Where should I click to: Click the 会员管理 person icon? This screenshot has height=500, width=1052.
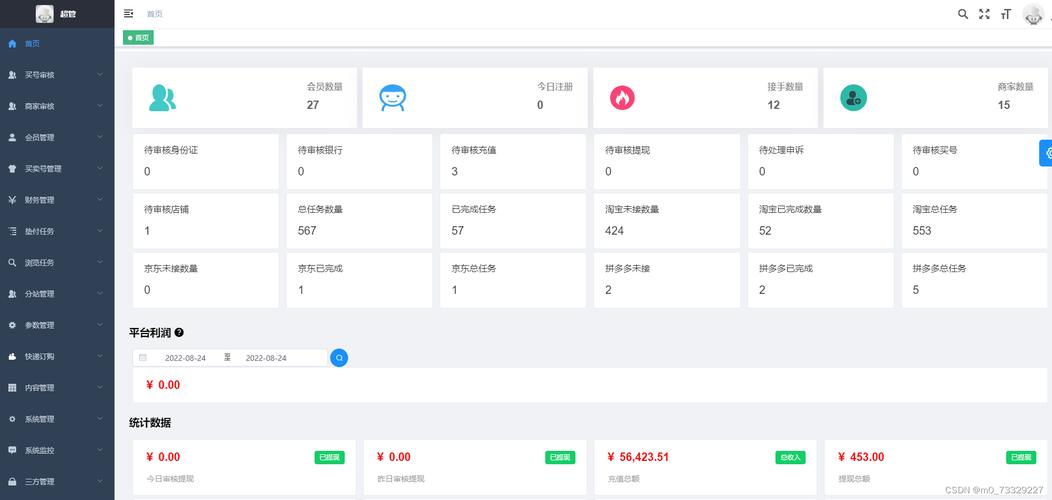point(12,138)
